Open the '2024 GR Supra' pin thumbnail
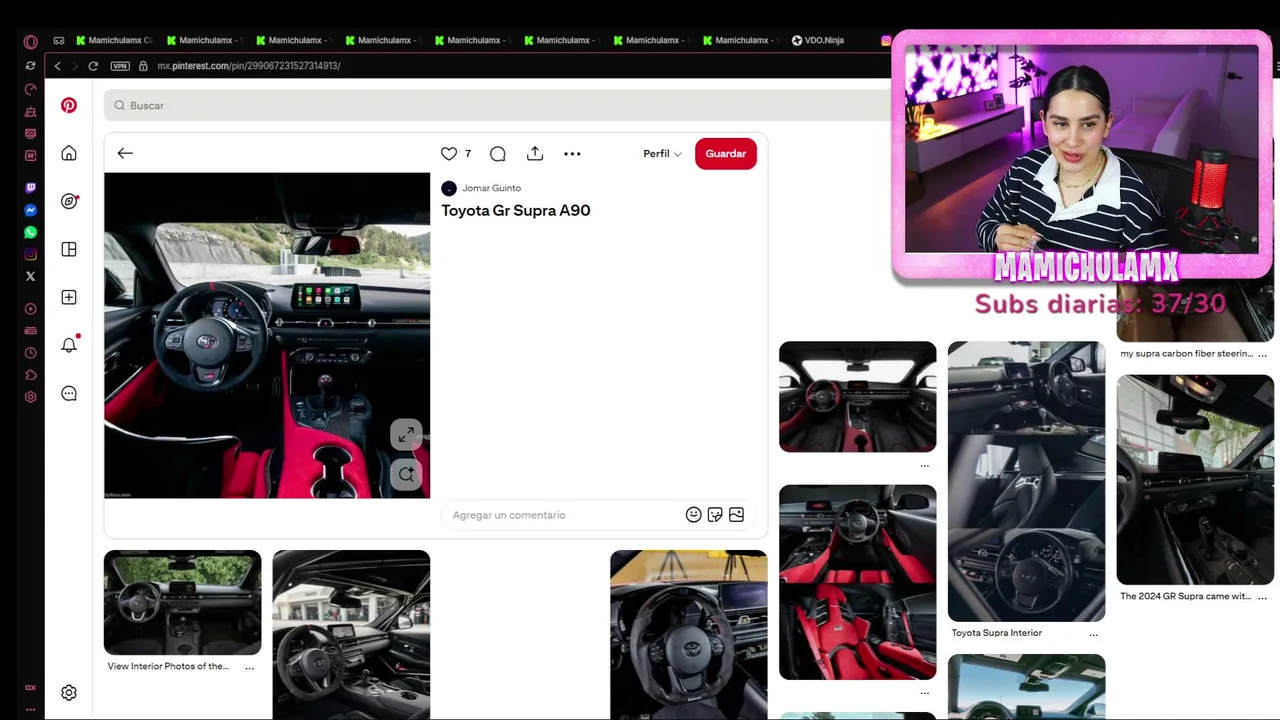The image size is (1280, 720). (x=1196, y=480)
